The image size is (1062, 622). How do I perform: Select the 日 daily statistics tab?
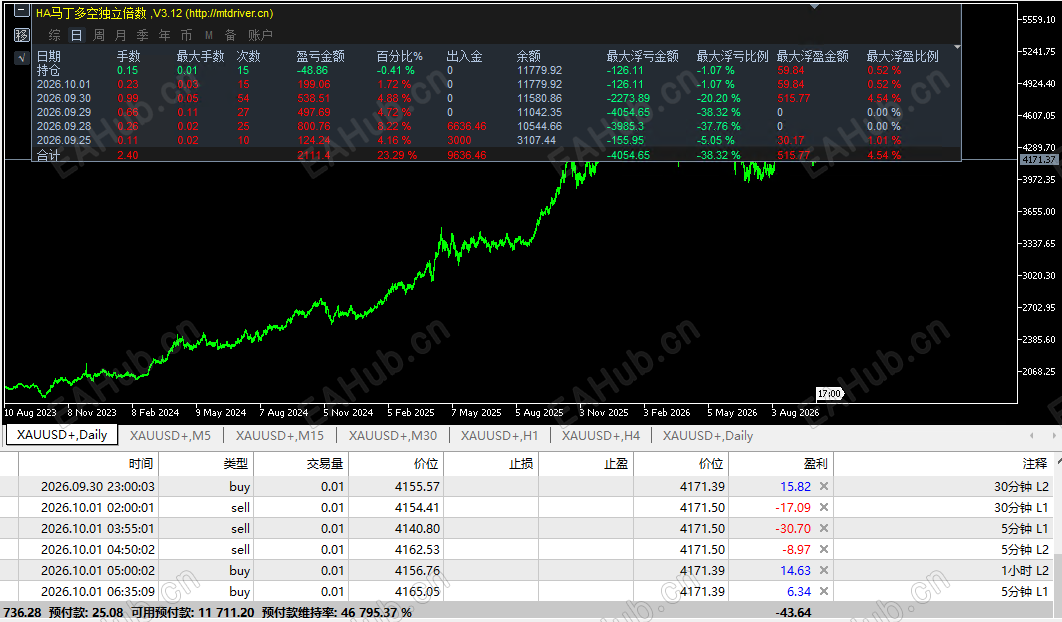pyautogui.click(x=77, y=35)
